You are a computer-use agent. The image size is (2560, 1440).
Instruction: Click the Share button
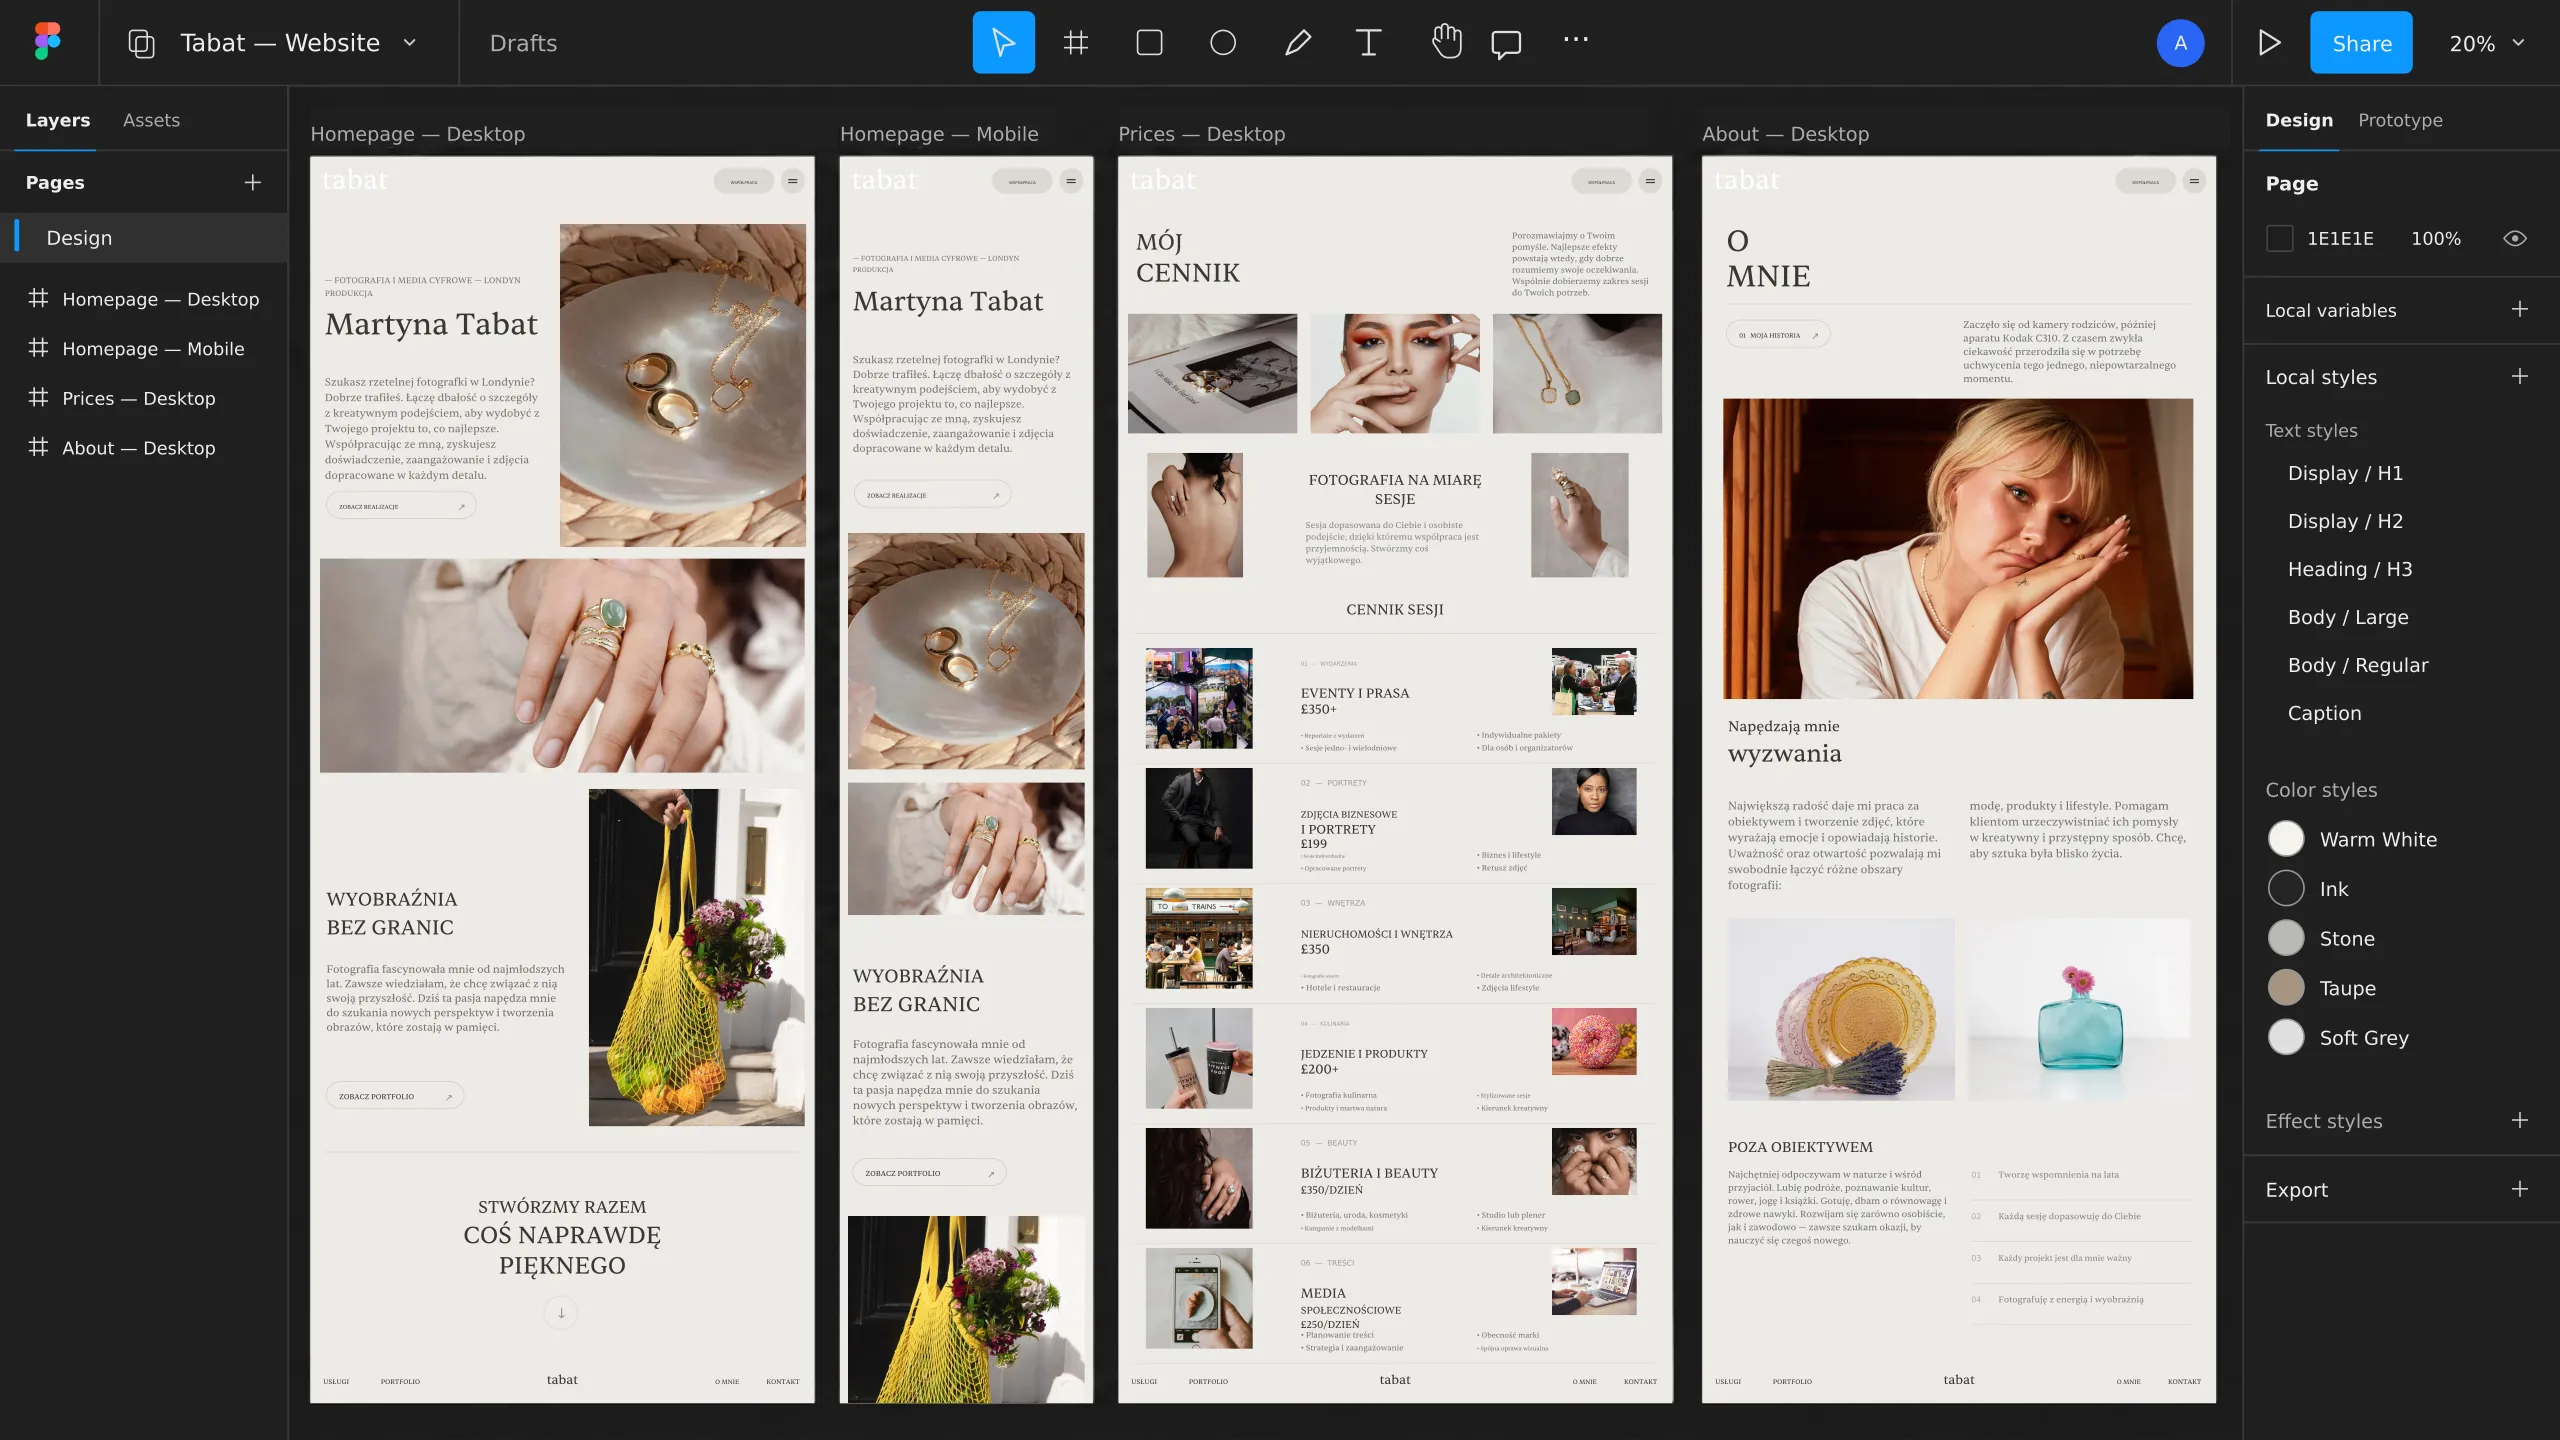2361,43
